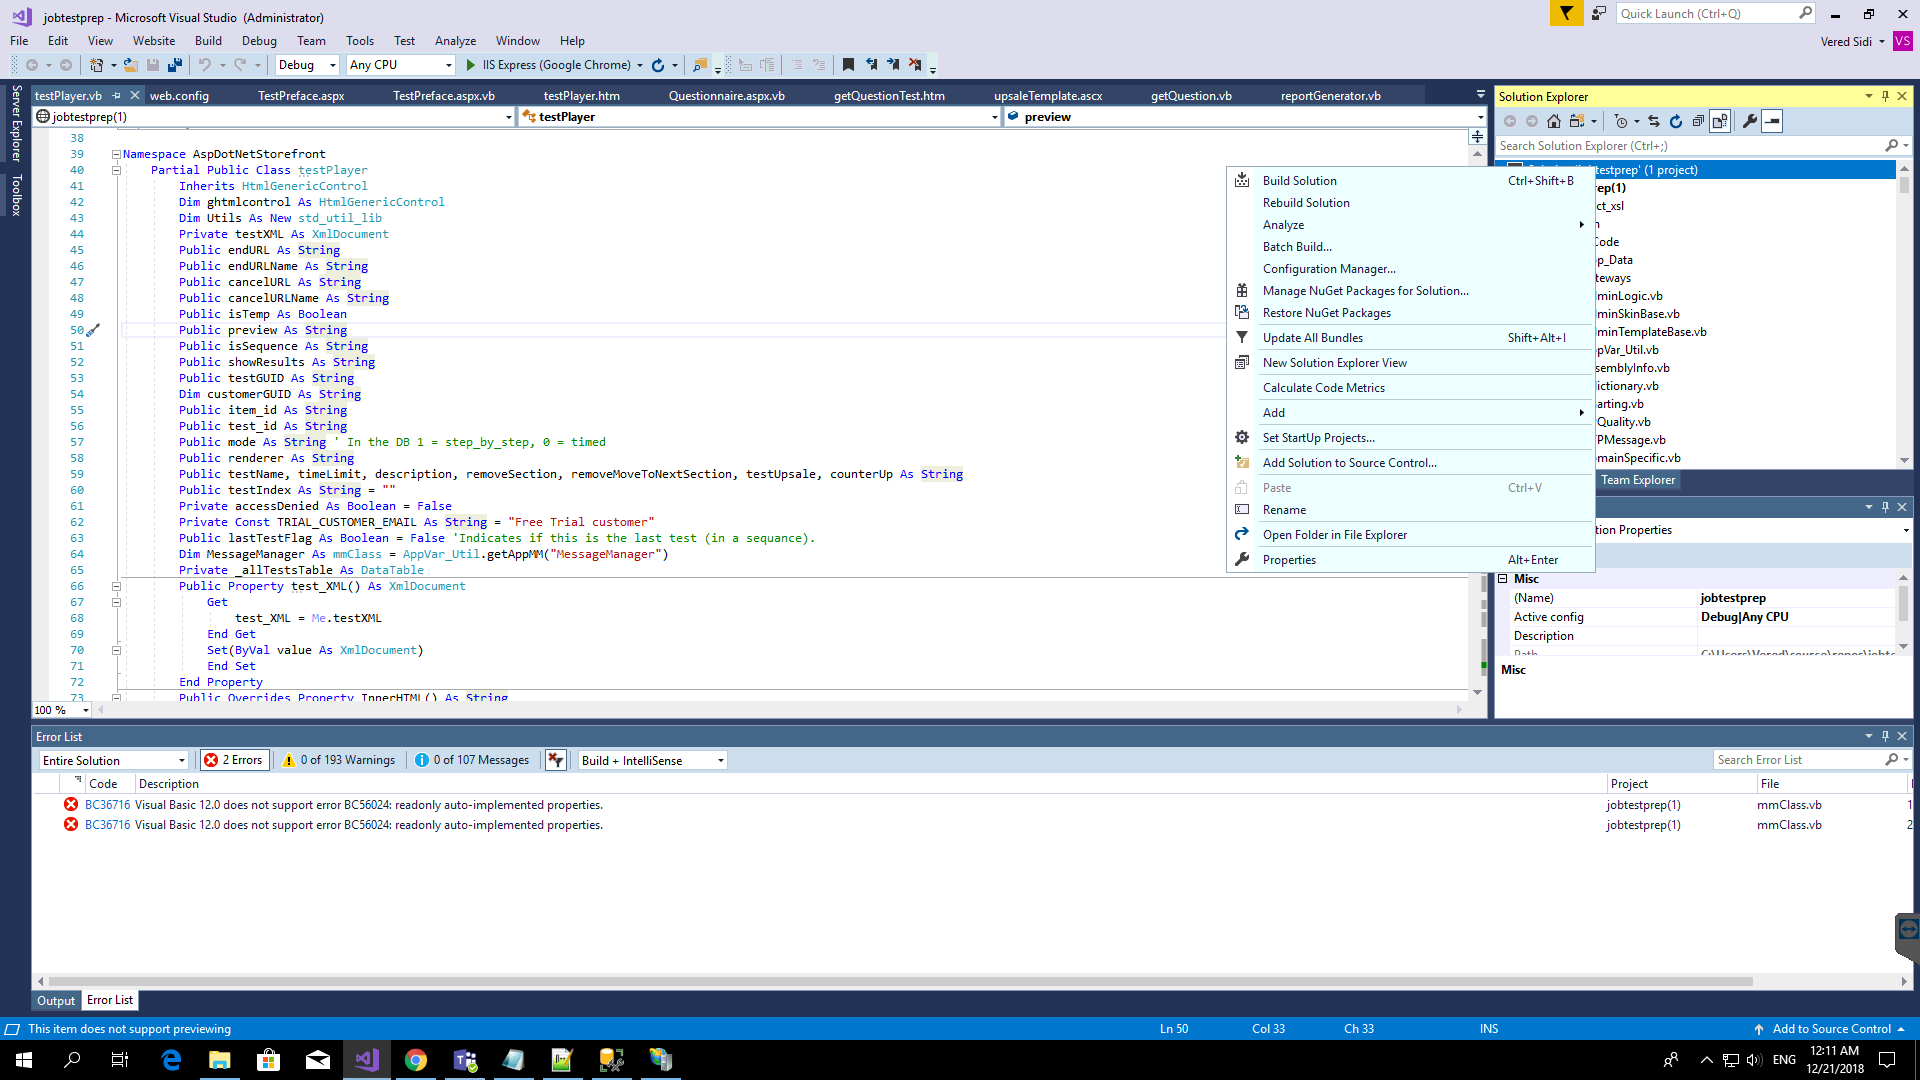Image resolution: width=1920 pixels, height=1080 pixels.
Task: Collapse All items in Solution Explorer
Action: point(1698,121)
